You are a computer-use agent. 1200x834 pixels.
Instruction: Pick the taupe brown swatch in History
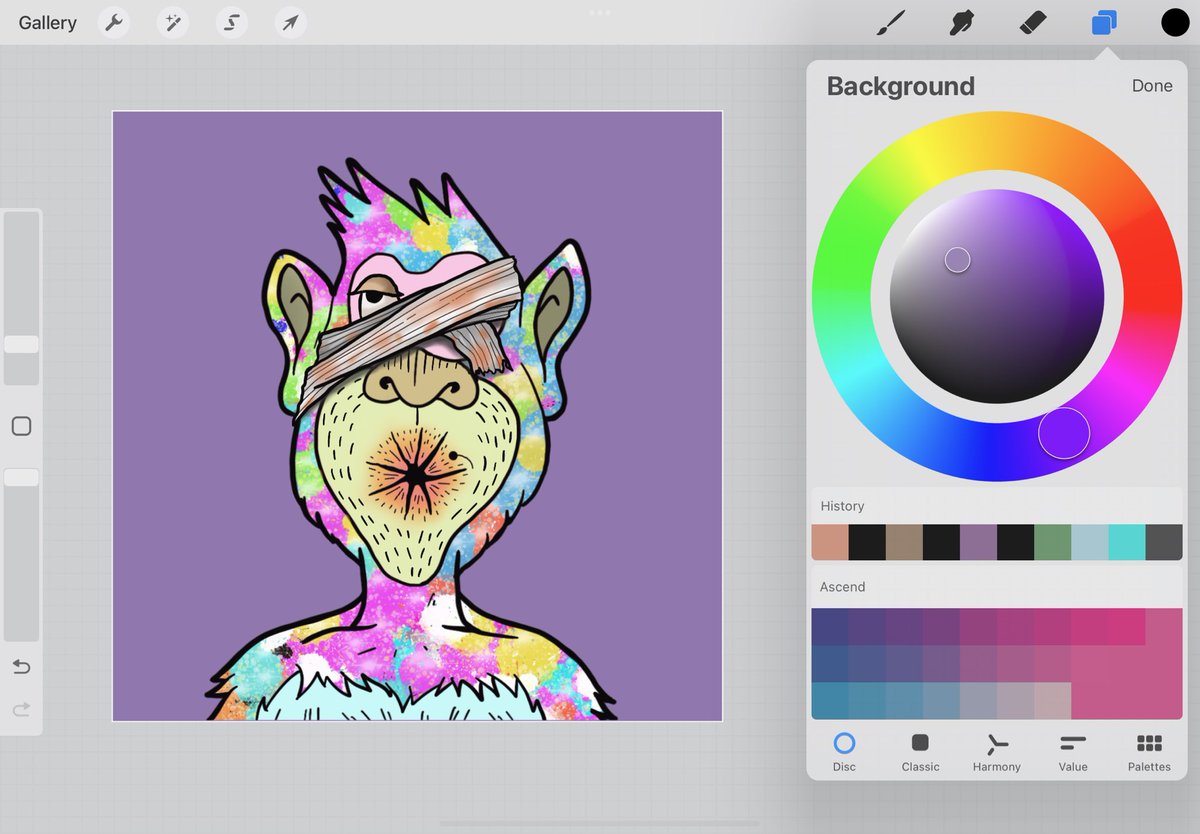pos(904,542)
